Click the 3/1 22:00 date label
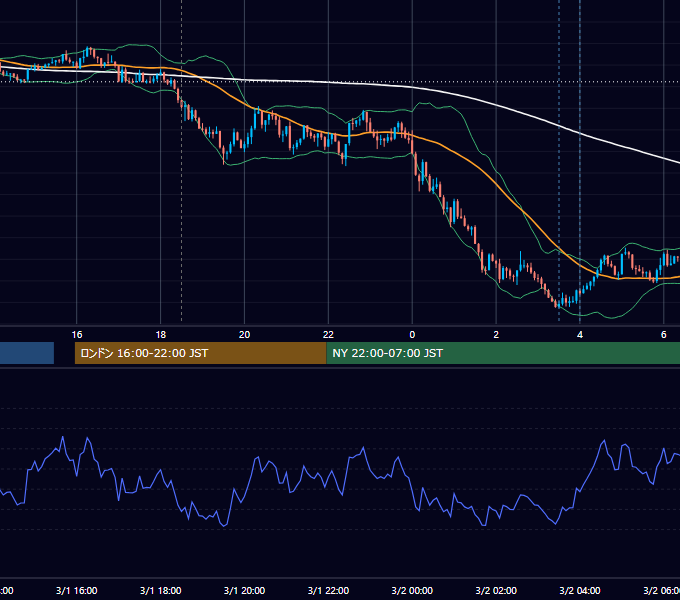 [x=328, y=590]
